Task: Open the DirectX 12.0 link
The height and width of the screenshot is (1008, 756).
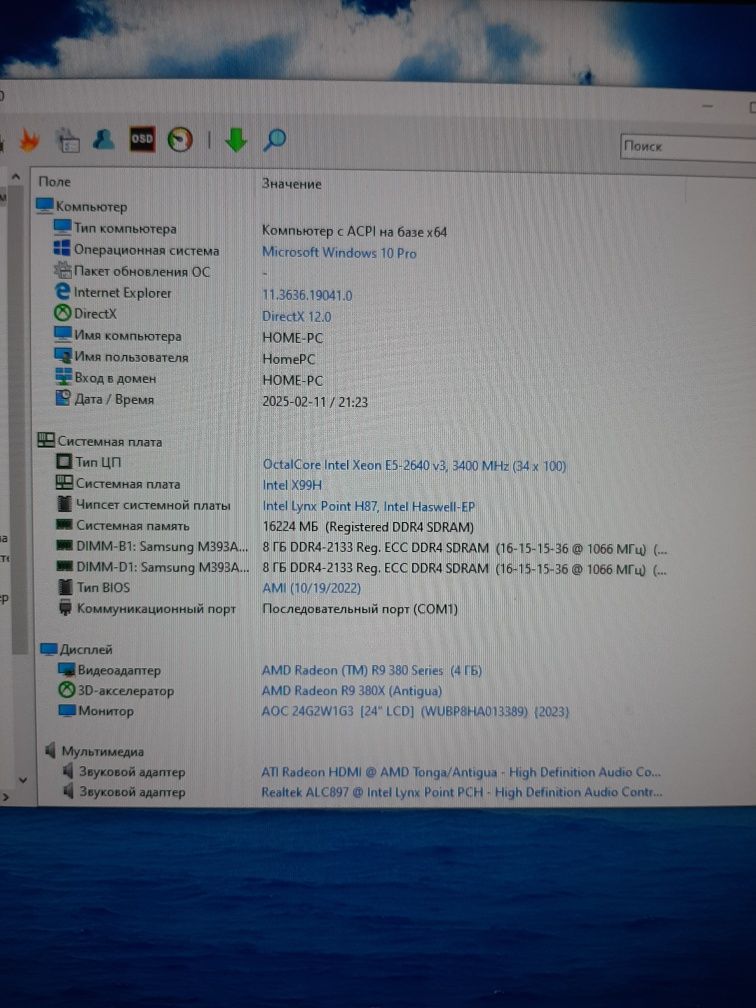Action: click(296, 316)
